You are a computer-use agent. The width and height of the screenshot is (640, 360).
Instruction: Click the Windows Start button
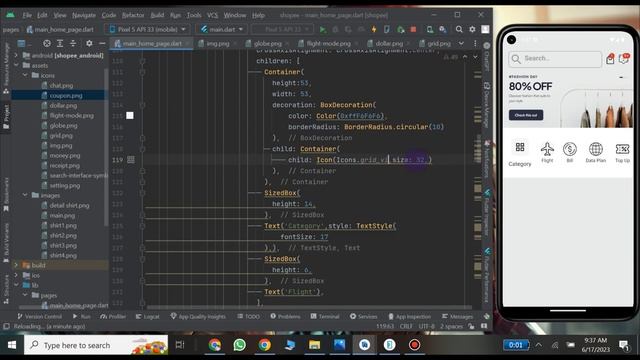pyautogui.click(x=12, y=345)
